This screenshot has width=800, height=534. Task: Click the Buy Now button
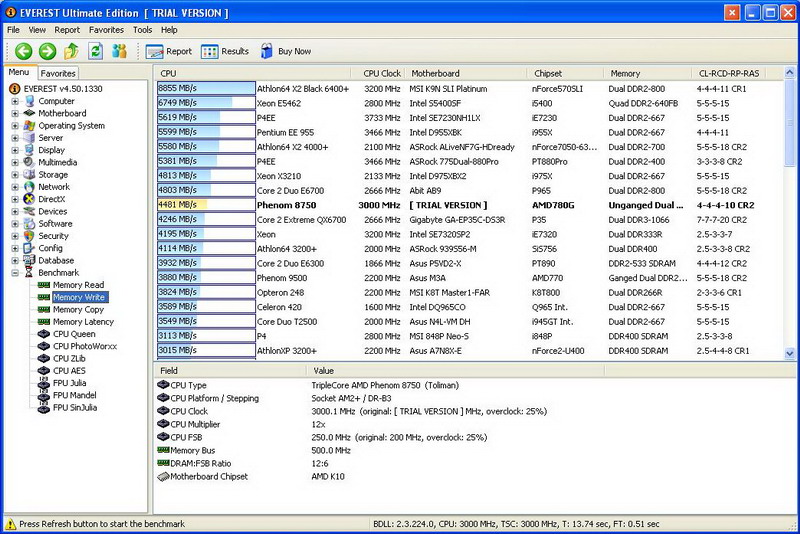[286, 52]
